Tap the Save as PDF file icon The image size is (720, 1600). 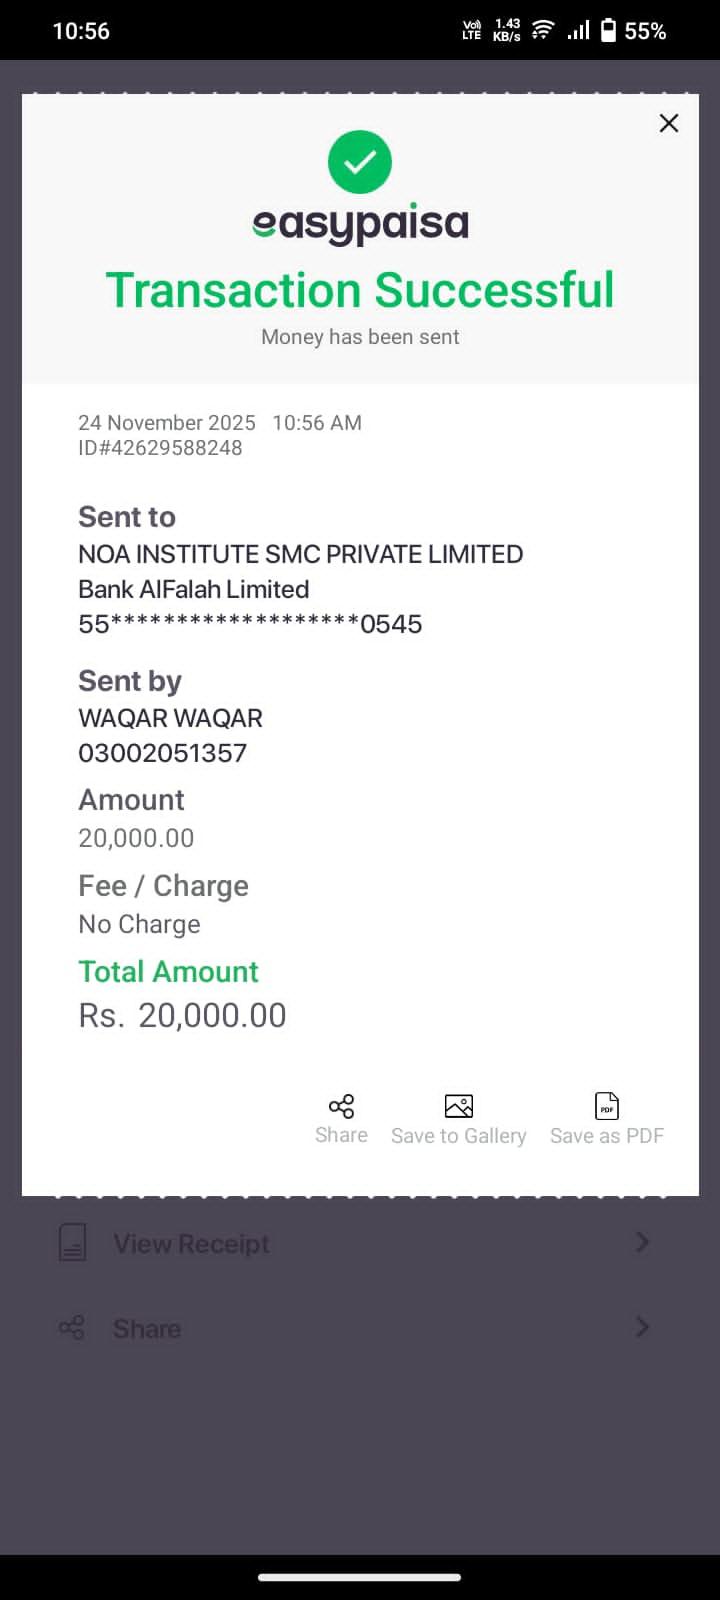pyautogui.click(x=607, y=1106)
